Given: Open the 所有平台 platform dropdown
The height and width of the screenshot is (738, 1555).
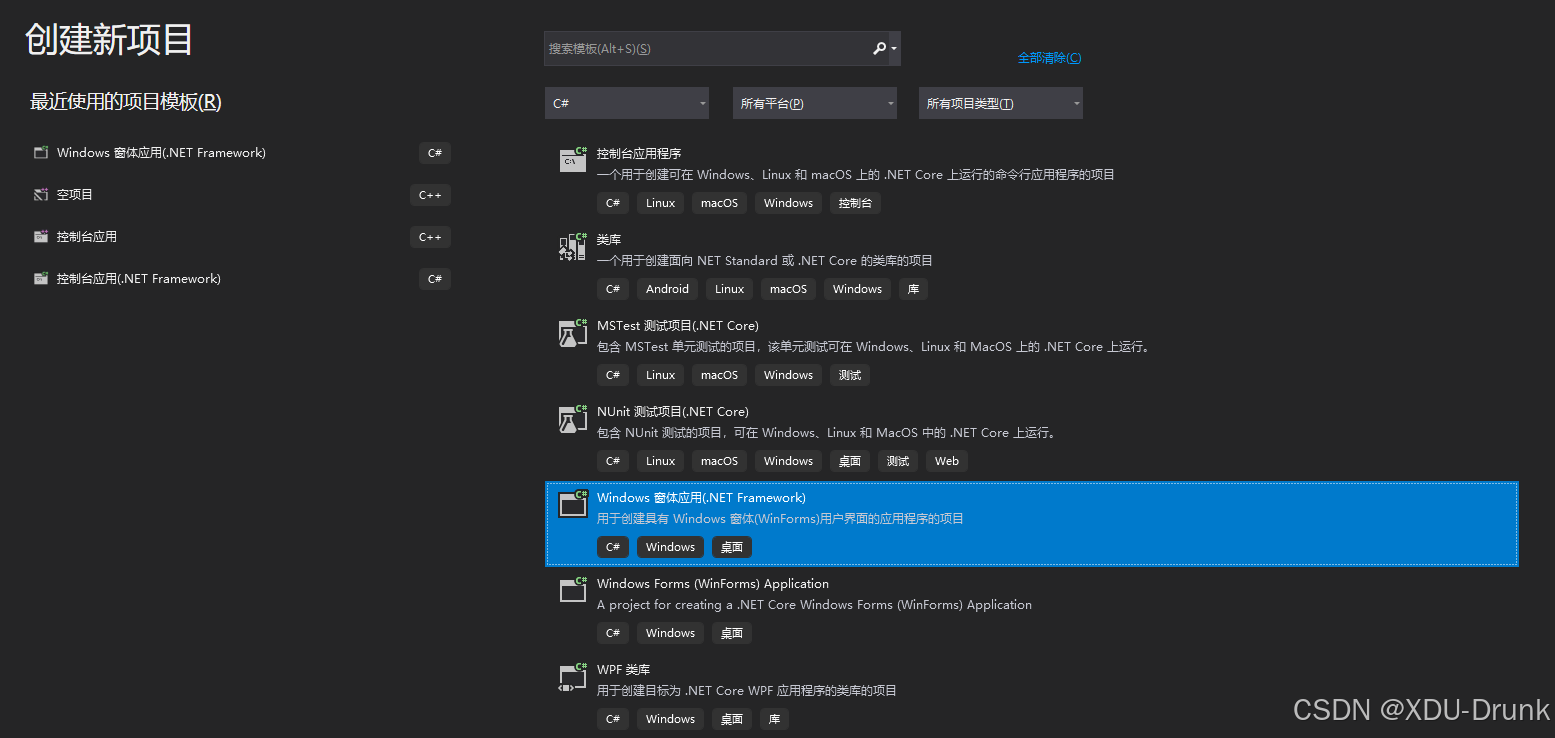Looking at the screenshot, I should 815,103.
